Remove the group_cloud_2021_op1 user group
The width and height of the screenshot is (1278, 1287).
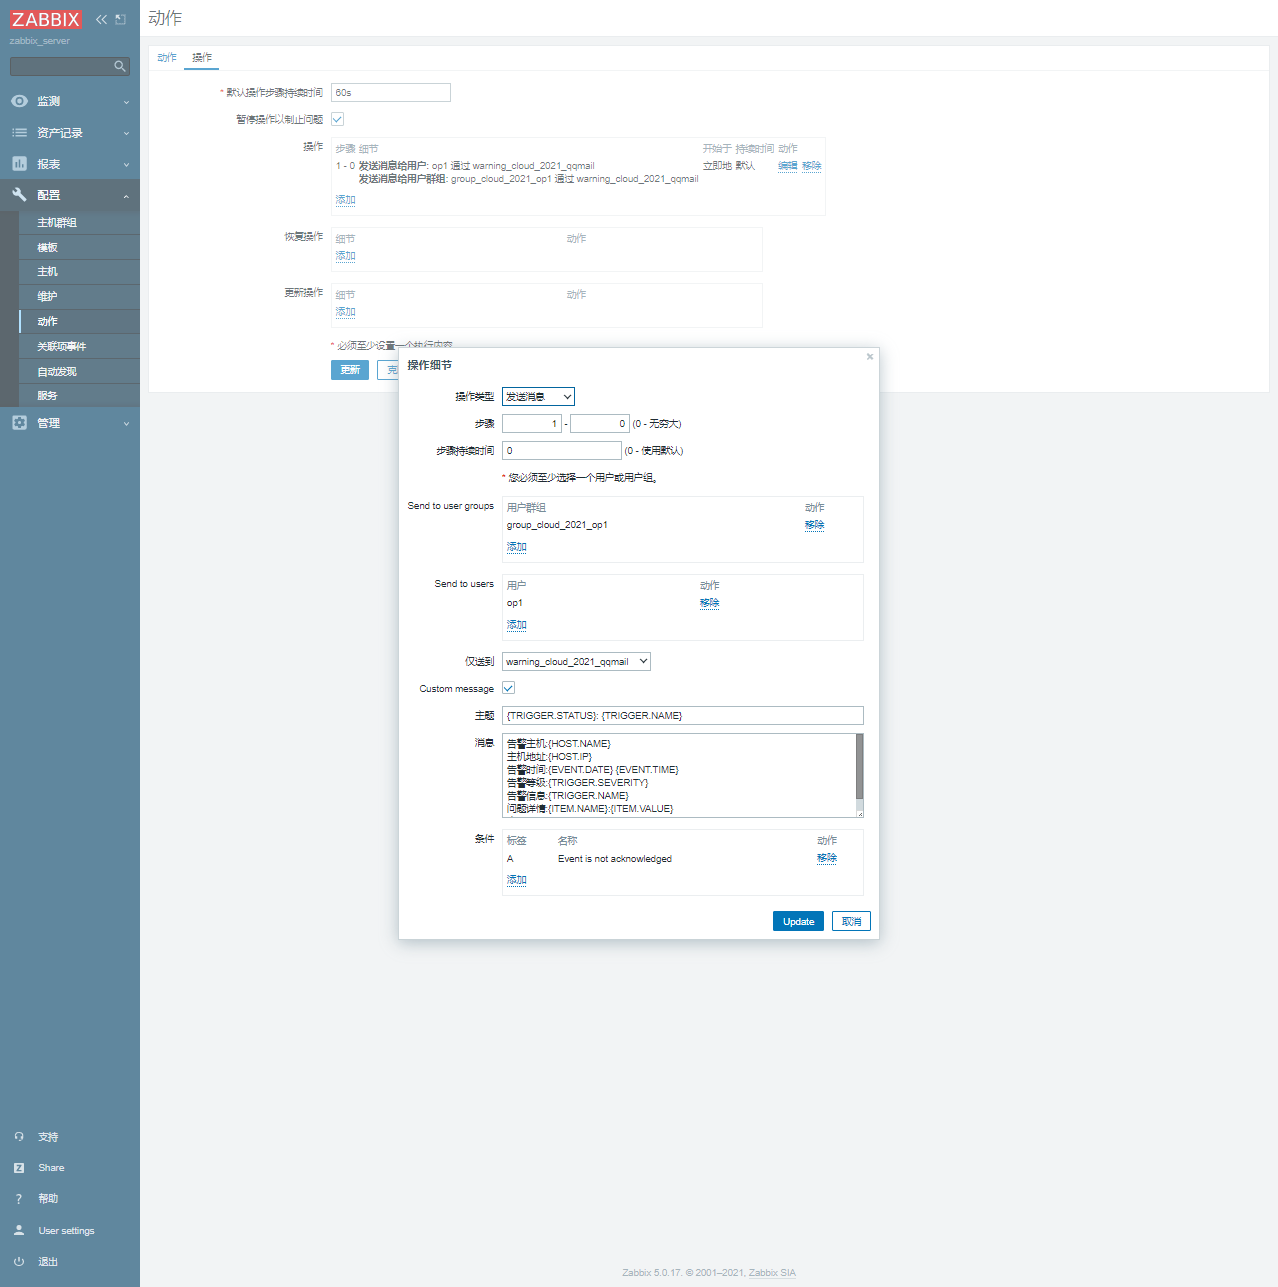click(x=814, y=525)
